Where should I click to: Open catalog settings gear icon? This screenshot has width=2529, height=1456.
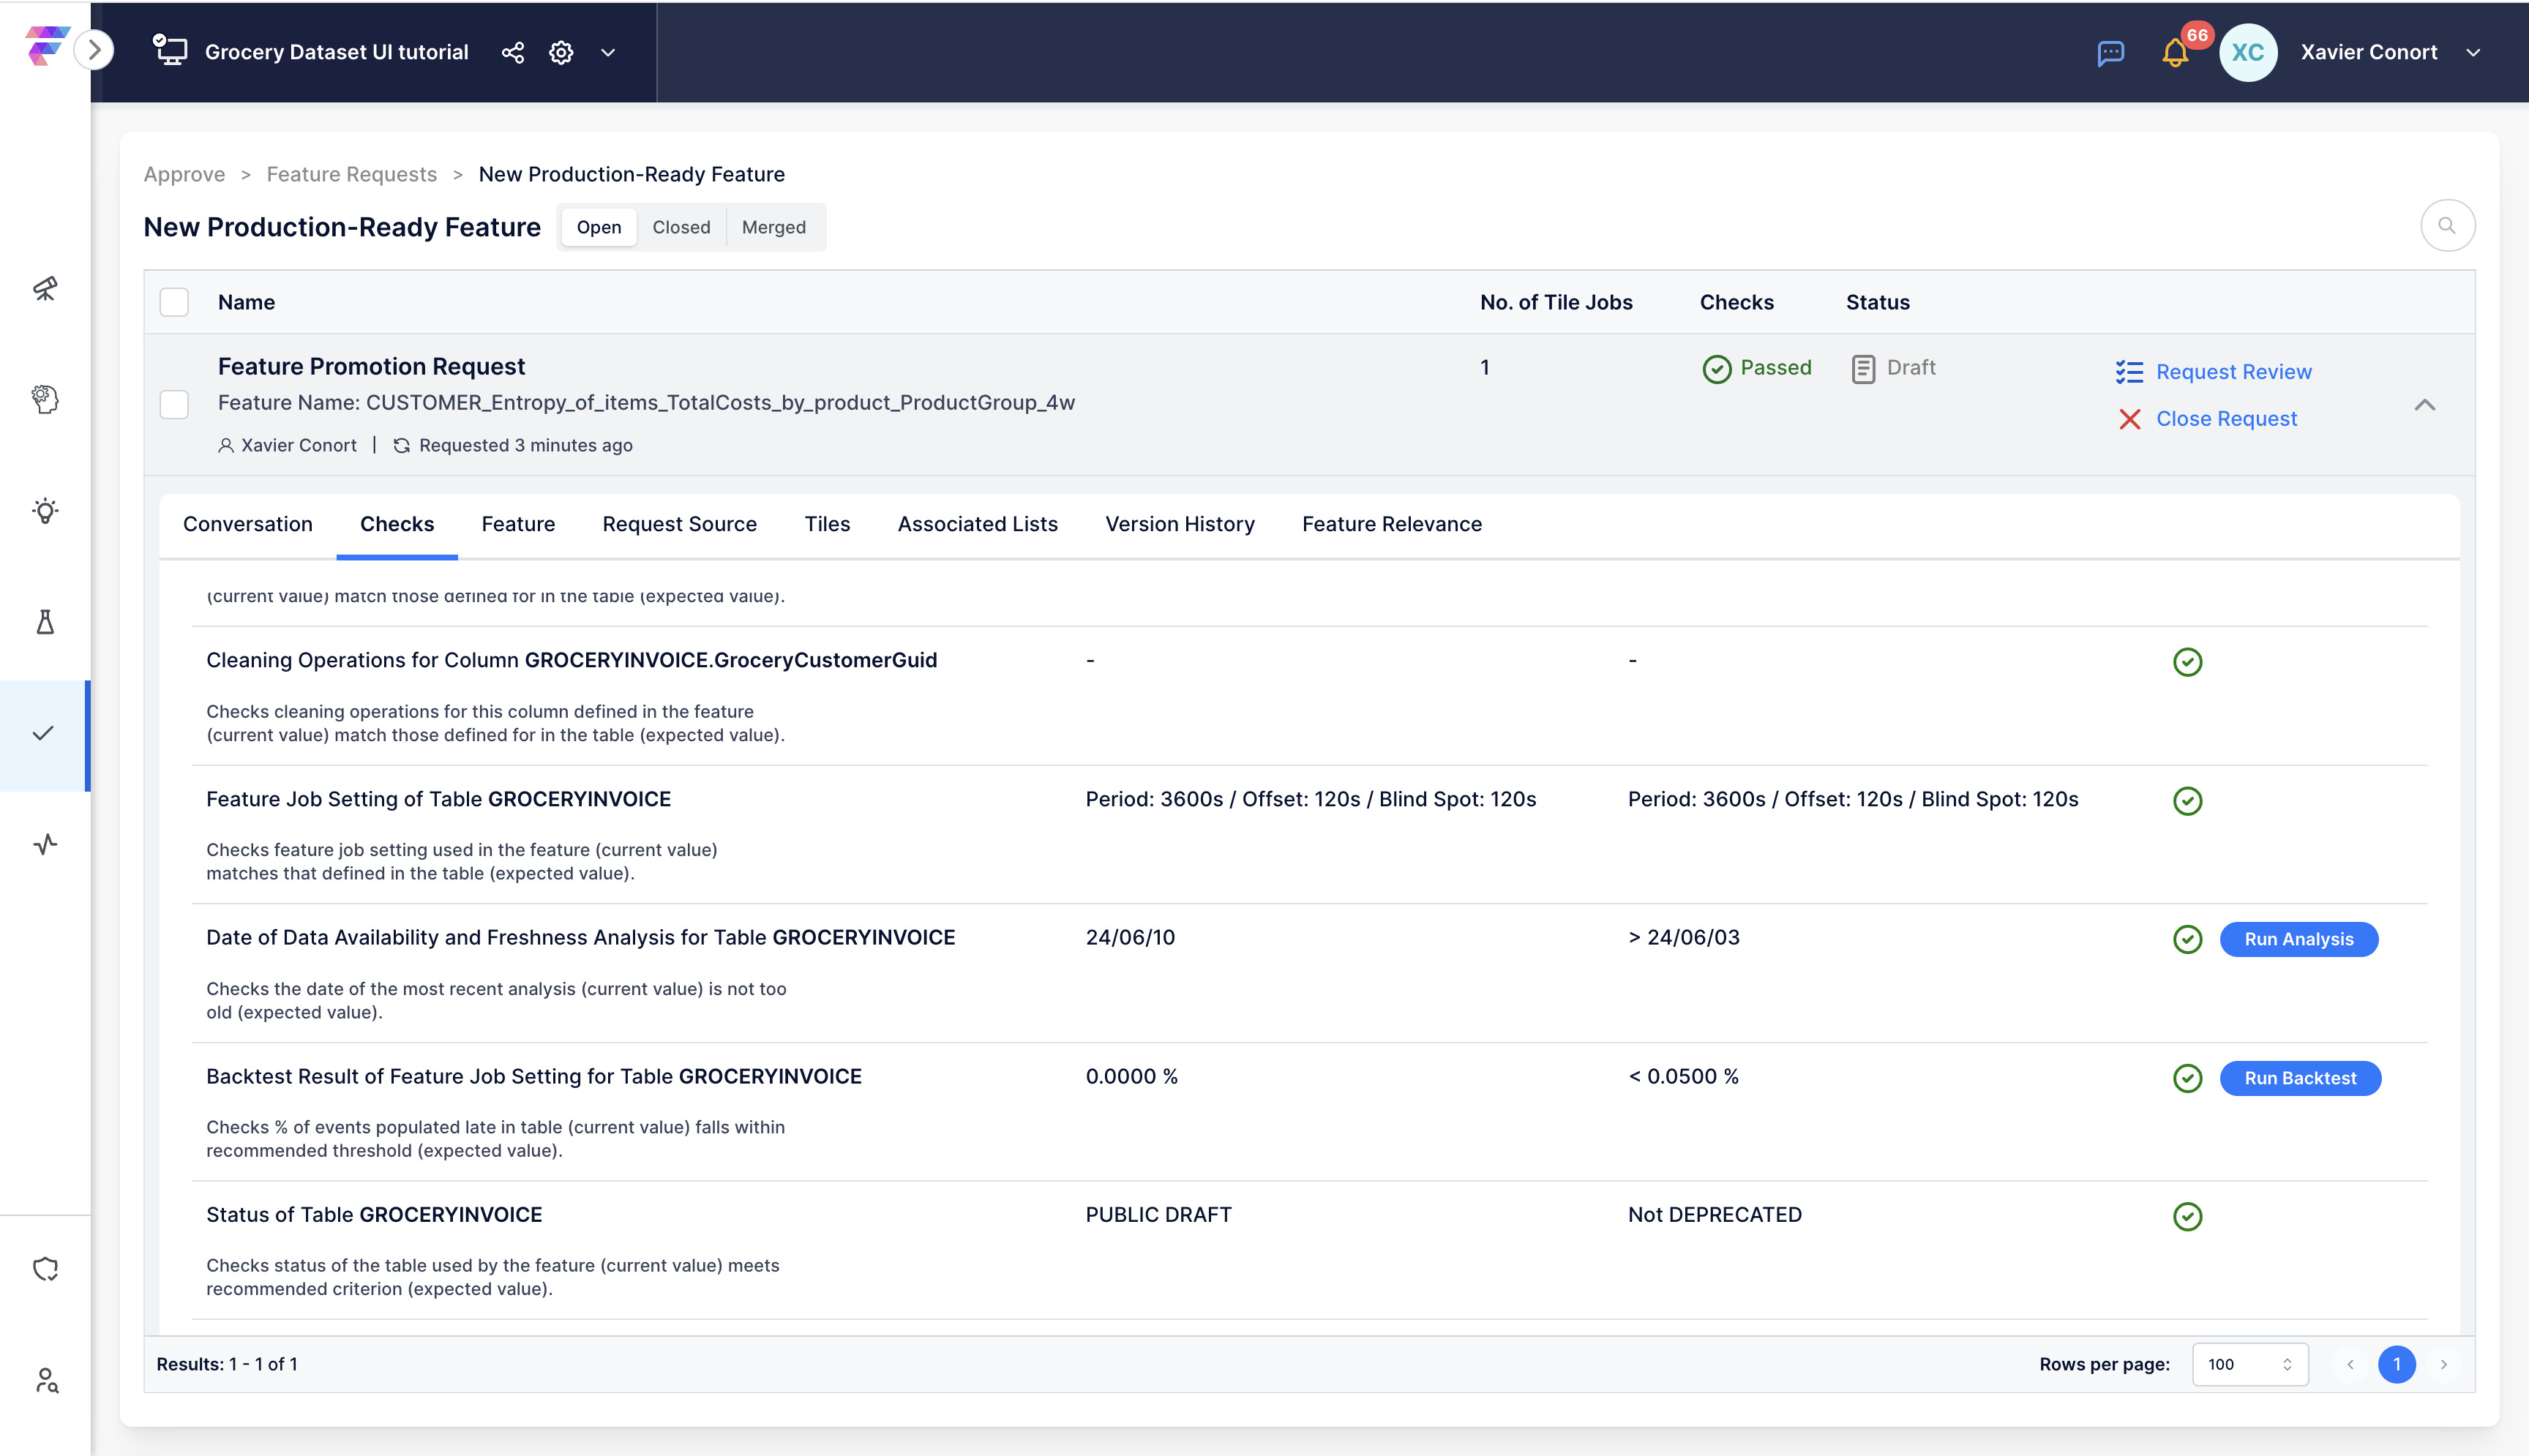561,52
